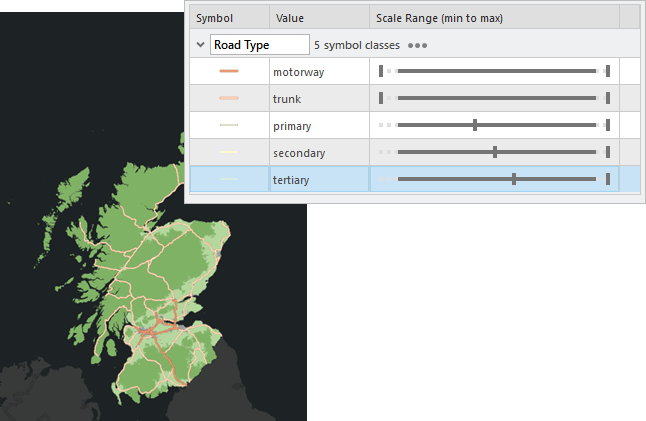Viewport: 646px width, 421px height.
Task: Select the tertiary value label
Action: click(x=291, y=180)
